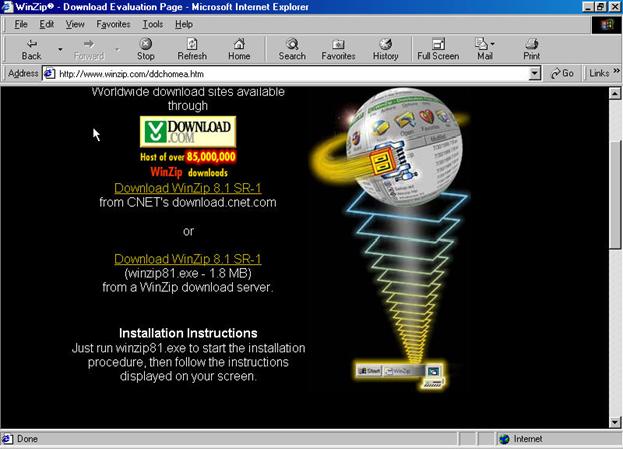Click the Go button beside address bar
Image resolution: width=623 pixels, height=449 pixels.
click(562, 74)
